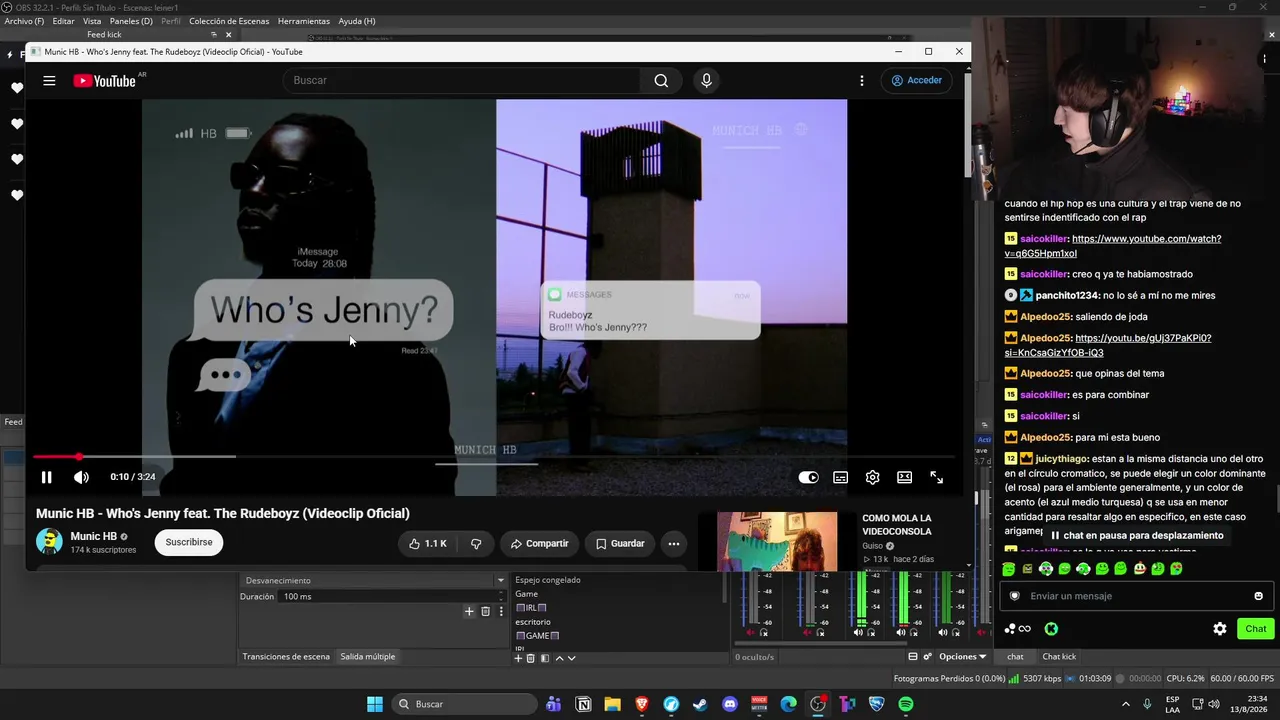The width and height of the screenshot is (1280, 720).
Task: Open saicokiller's YouTube watch link
Action: [1112, 246]
